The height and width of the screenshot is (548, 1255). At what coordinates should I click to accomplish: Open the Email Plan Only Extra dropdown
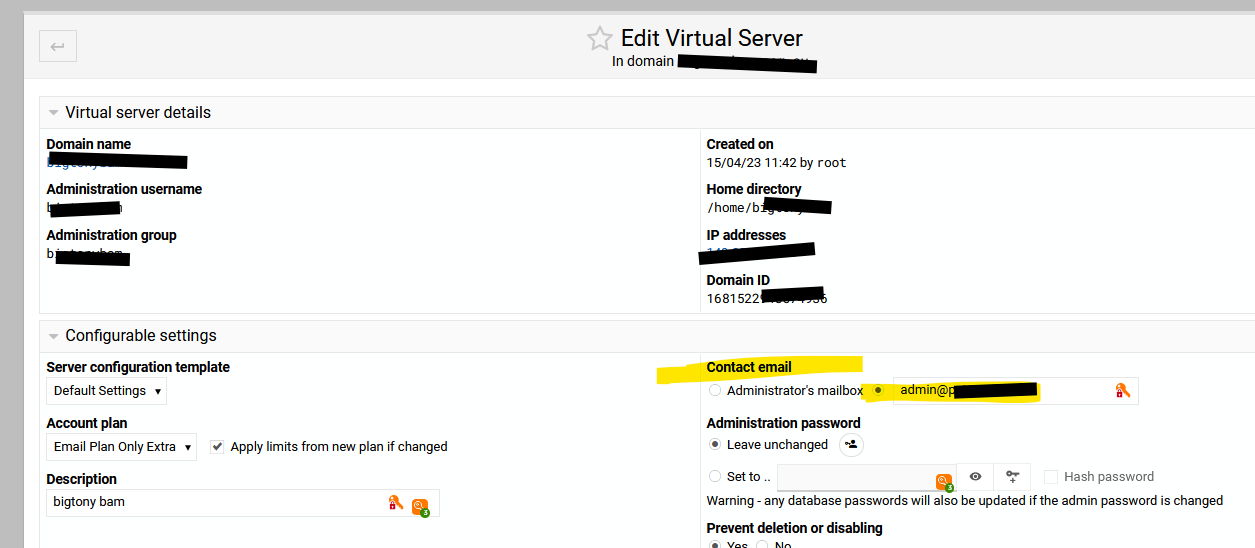[121, 446]
